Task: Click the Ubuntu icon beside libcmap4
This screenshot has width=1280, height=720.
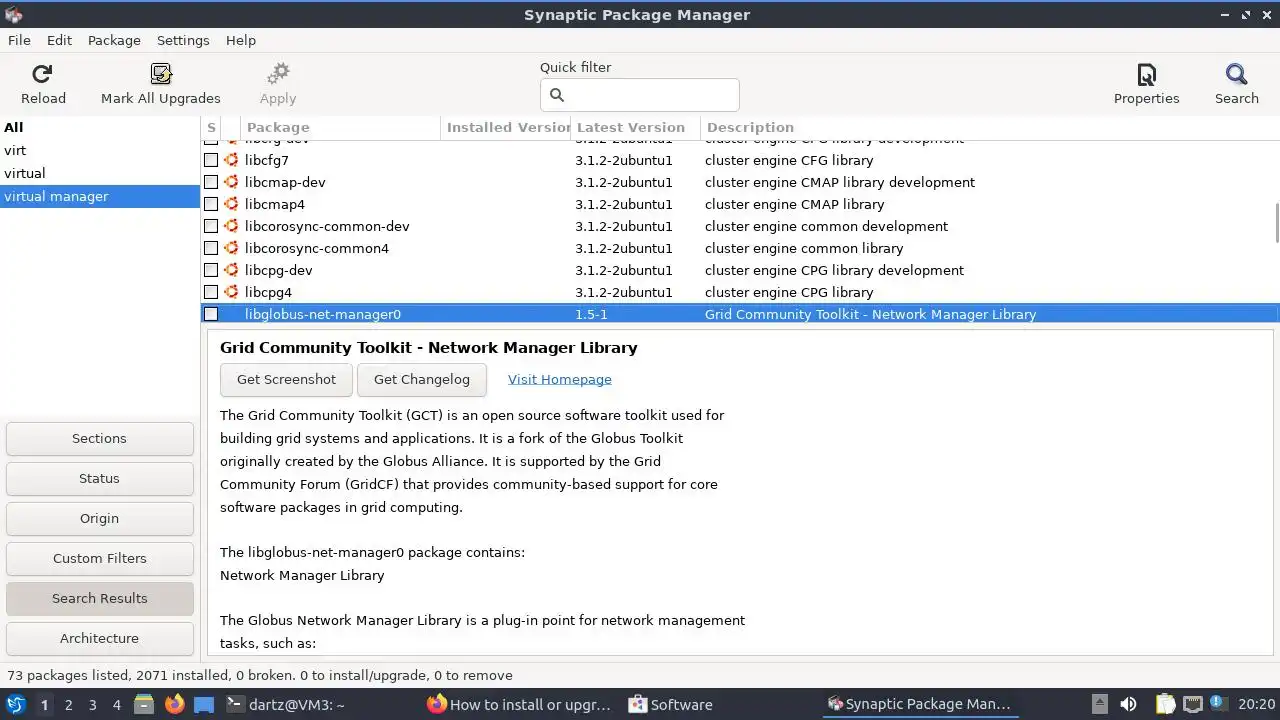Action: click(231, 204)
